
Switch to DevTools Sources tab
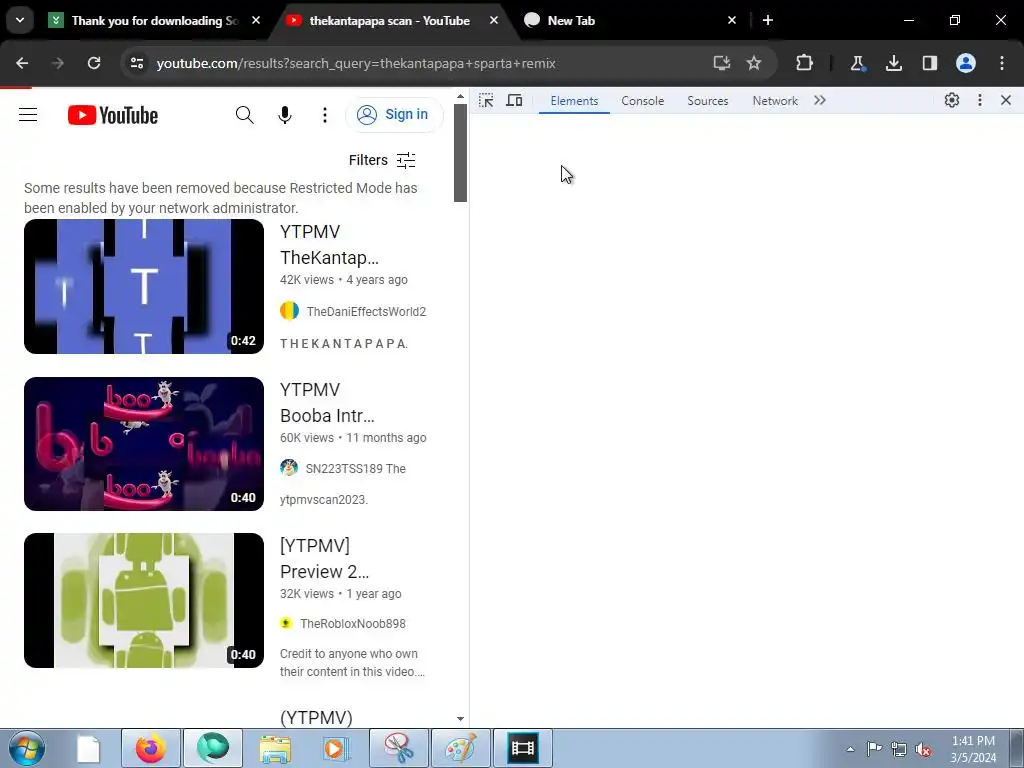[707, 101]
